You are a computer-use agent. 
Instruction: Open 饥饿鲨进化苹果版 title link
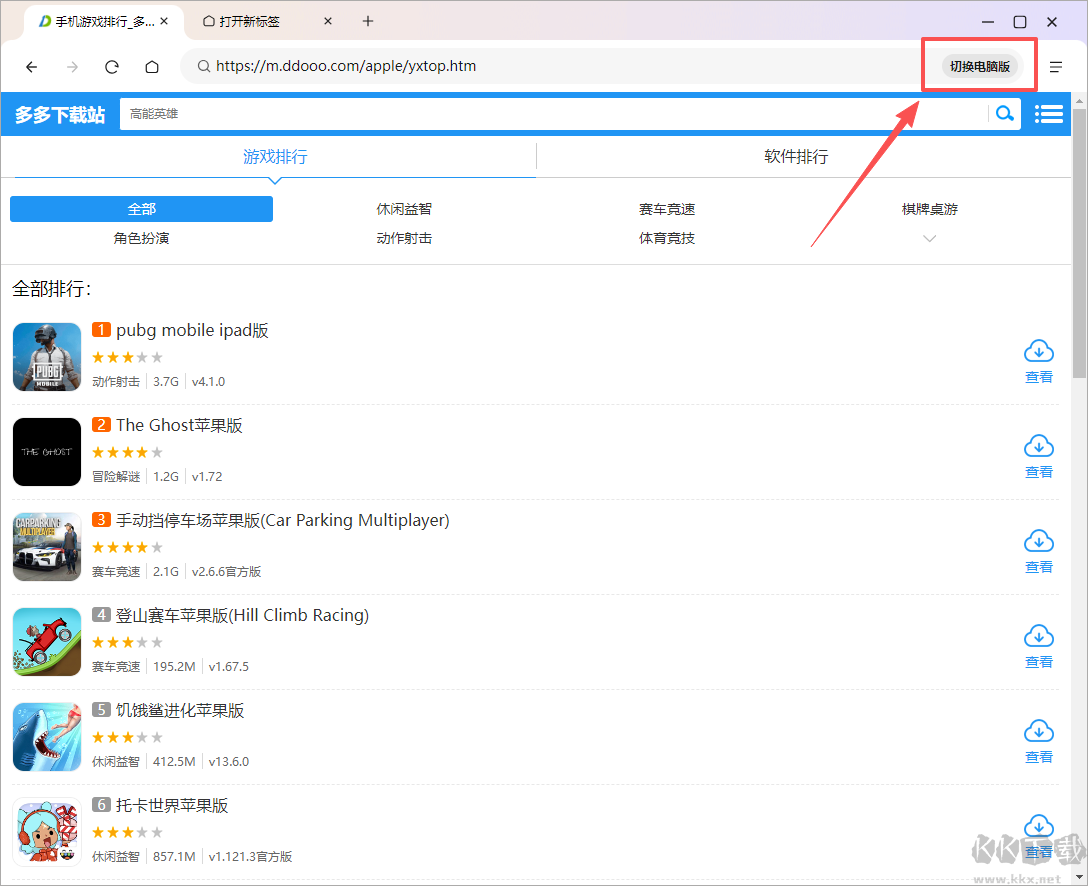(180, 710)
